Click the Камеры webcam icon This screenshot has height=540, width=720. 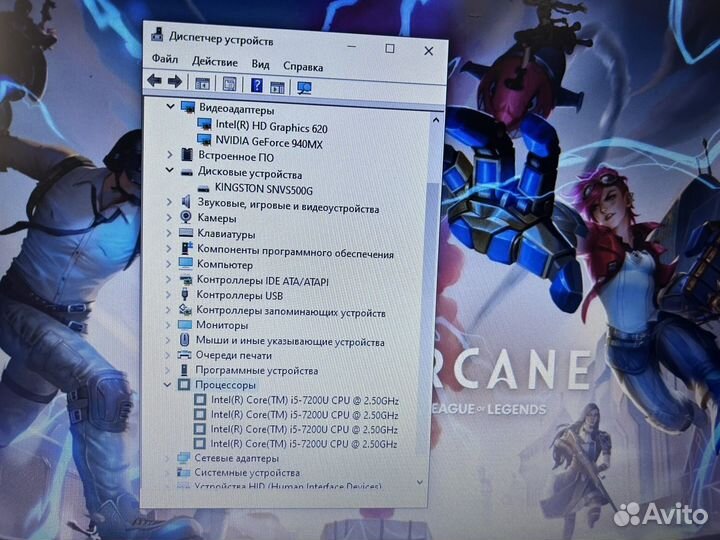pyautogui.click(x=186, y=217)
